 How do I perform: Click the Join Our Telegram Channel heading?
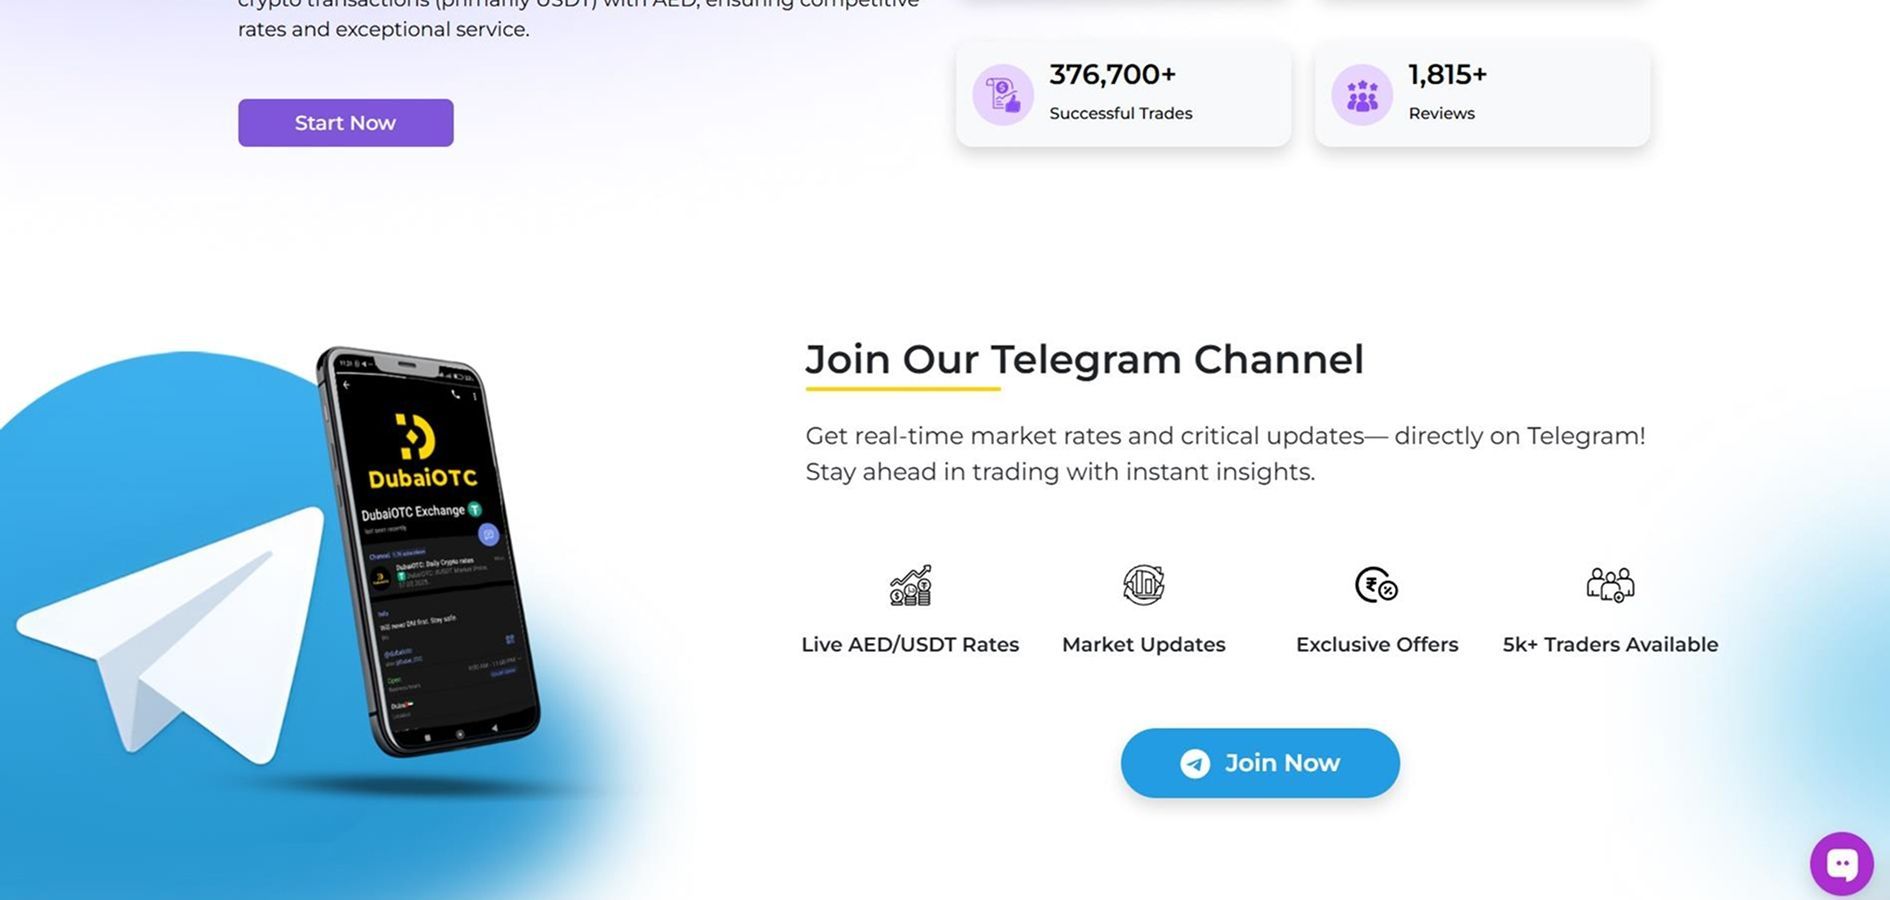(x=1084, y=359)
